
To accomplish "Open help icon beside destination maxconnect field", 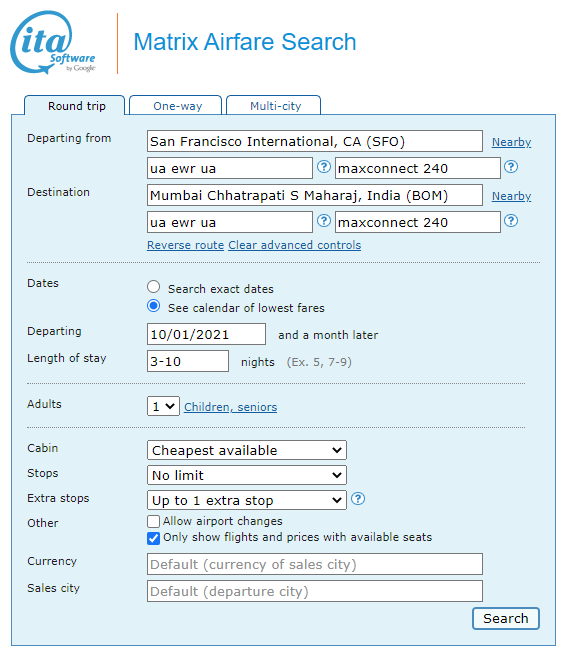I will pos(511,221).
